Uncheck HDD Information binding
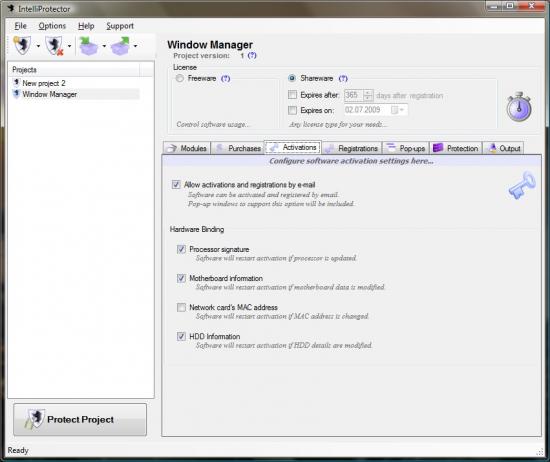This screenshot has width=550, height=462. pos(181,336)
